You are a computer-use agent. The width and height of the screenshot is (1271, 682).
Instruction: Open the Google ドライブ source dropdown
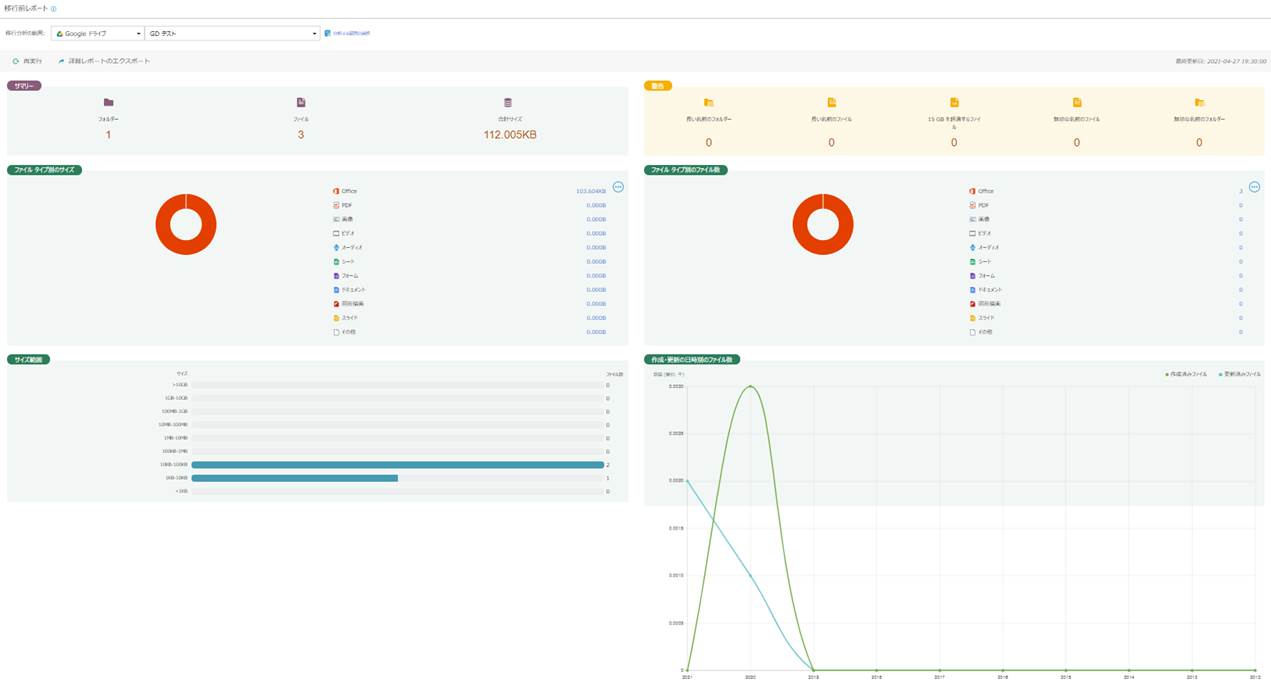coord(98,33)
